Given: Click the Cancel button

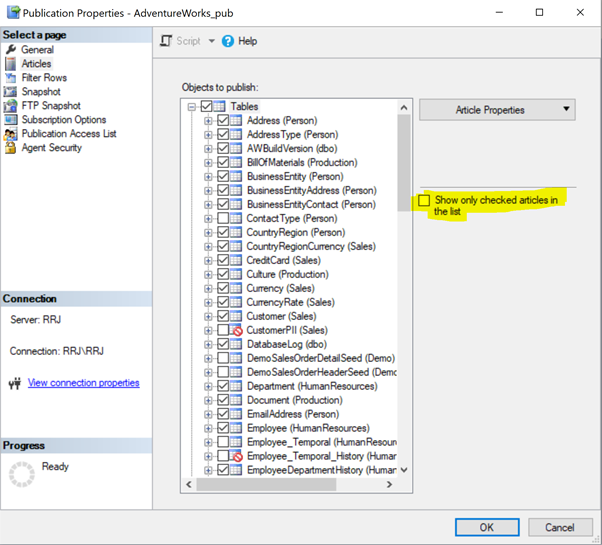Looking at the screenshot, I should pos(560,527).
